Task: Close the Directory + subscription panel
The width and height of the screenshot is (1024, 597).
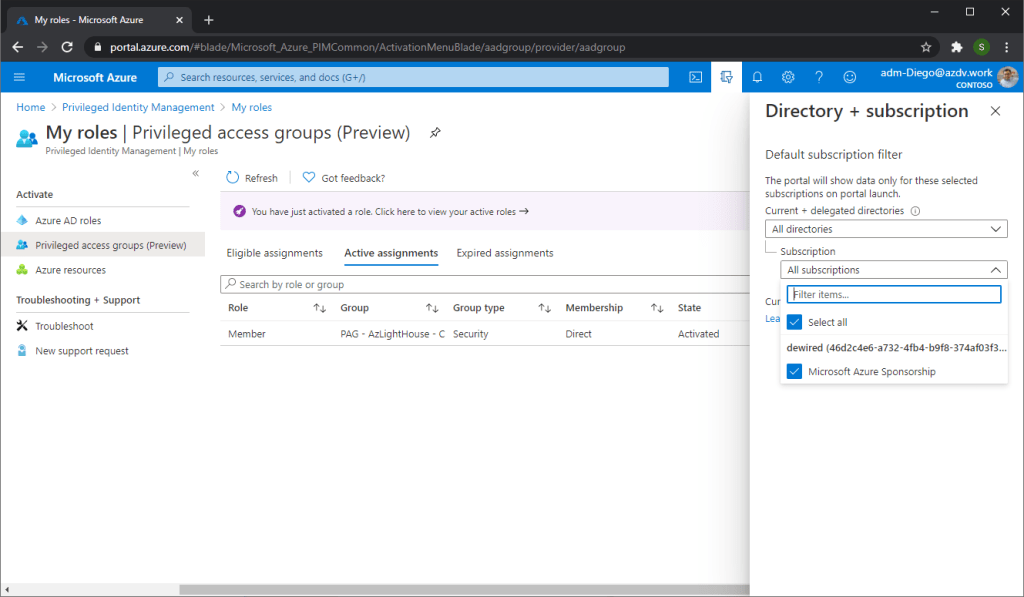Action: pyautogui.click(x=995, y=111)
